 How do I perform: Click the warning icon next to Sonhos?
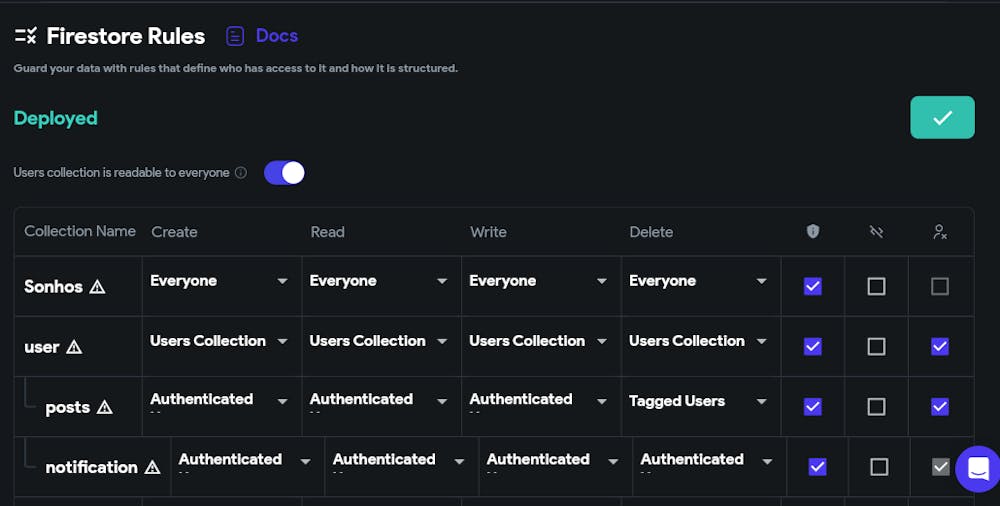pyautogui.click(x=97, y=287)
